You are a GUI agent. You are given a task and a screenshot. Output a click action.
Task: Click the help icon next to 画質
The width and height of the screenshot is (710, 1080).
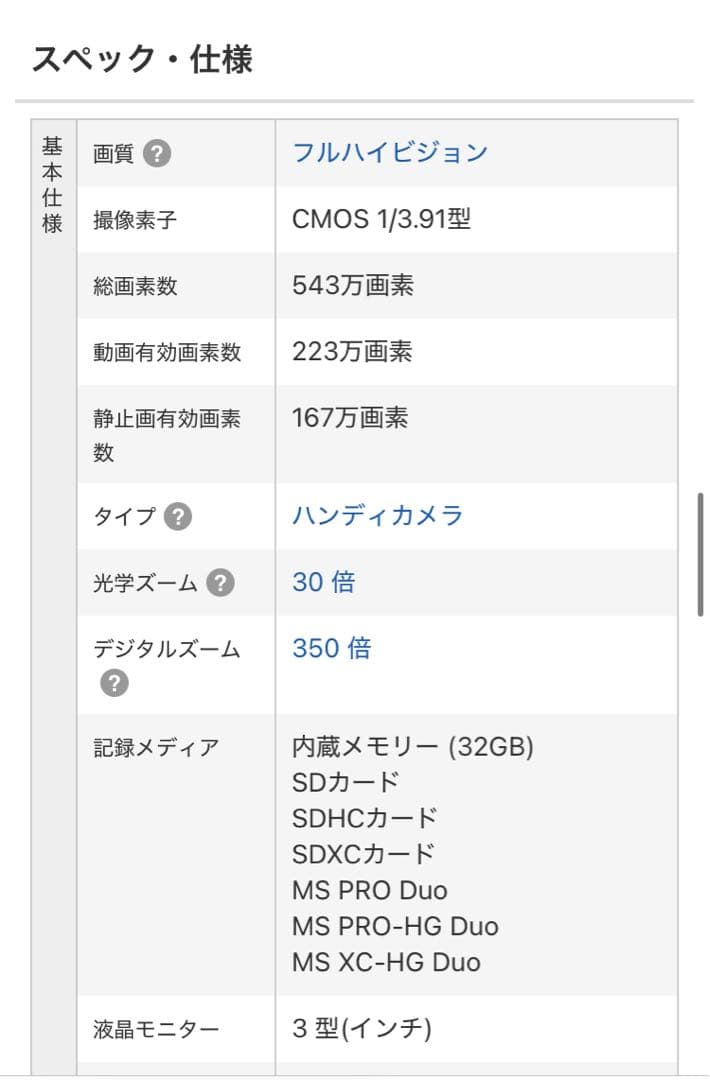pyautogui.click(x=159, y=152)
